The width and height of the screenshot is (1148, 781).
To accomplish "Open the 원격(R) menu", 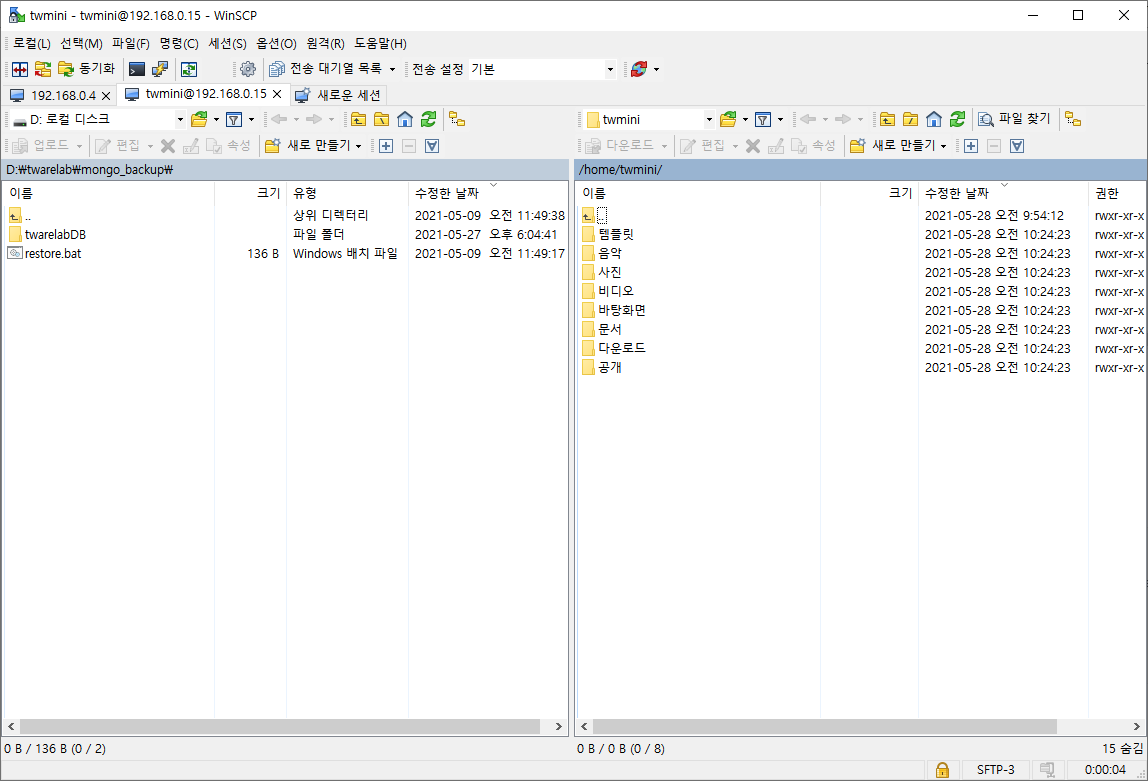I will coord(326,44).
